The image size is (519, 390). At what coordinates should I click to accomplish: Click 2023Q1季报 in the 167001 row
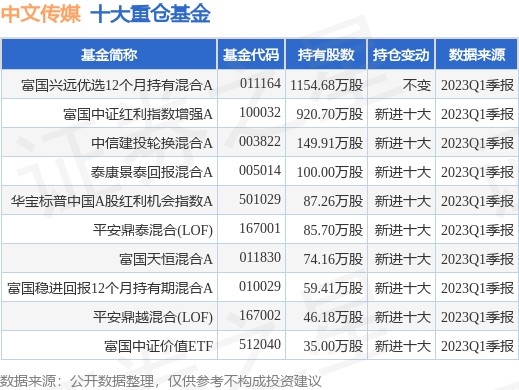pos(477,230)
